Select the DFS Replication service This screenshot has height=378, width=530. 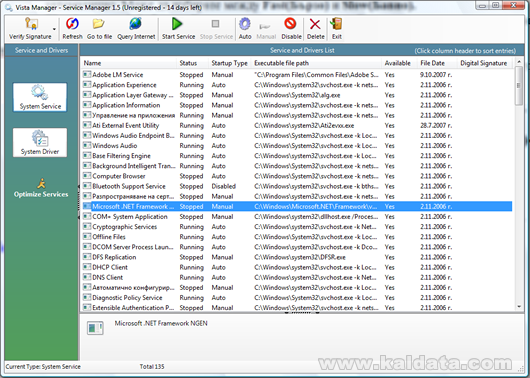click(297, 257)
